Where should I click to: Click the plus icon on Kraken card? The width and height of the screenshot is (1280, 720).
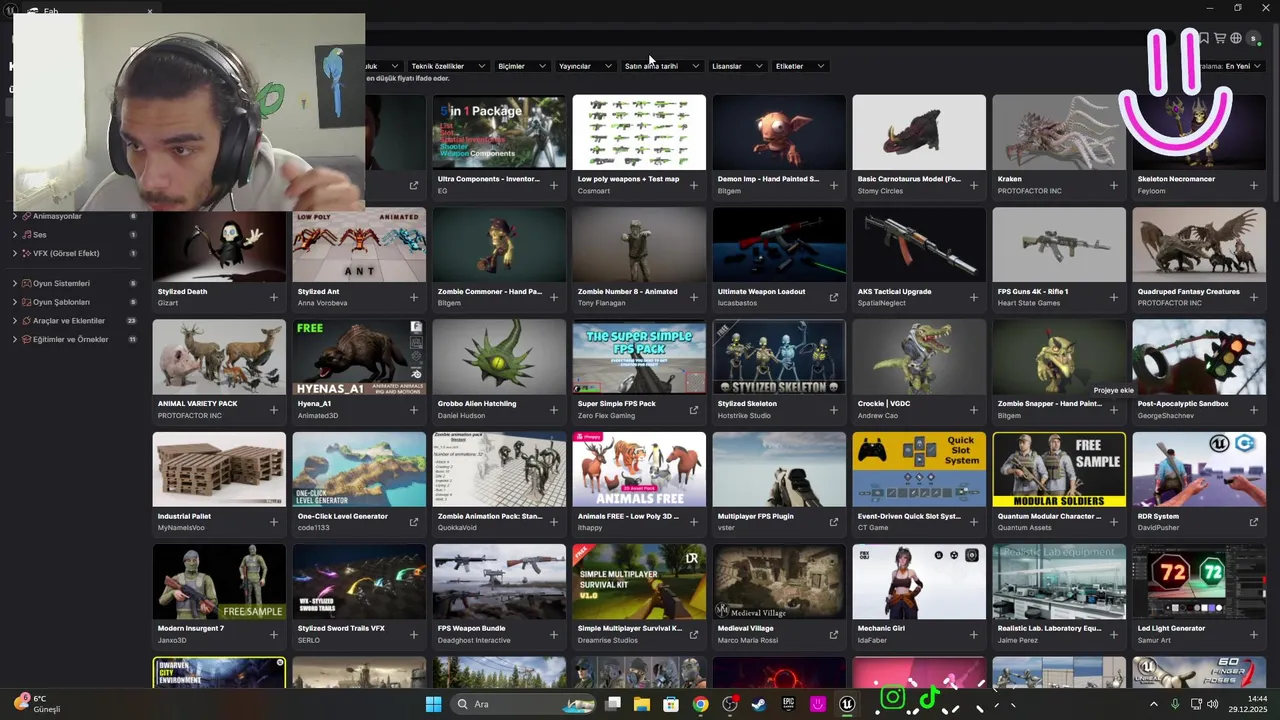1114,185
